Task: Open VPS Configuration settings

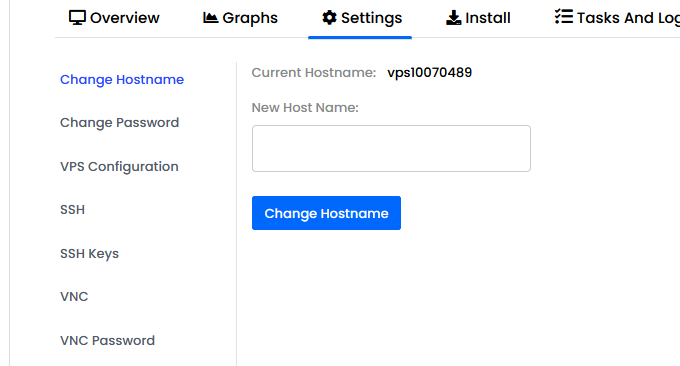Action: [x=119, y=167]
